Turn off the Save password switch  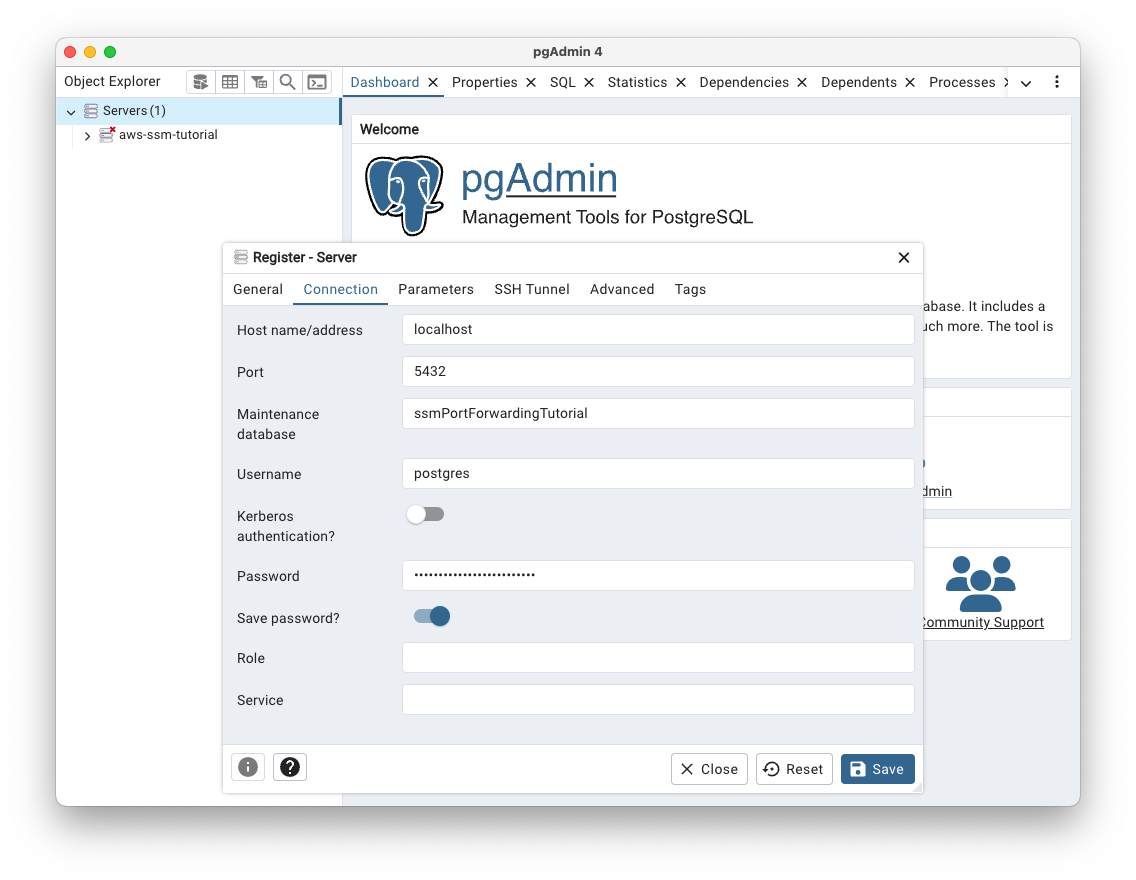432,616
